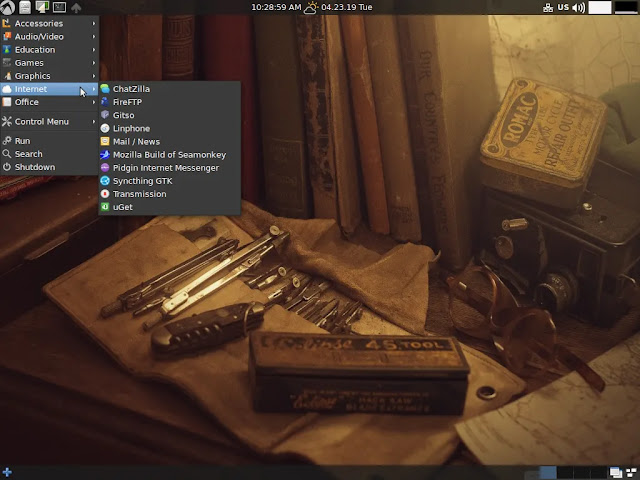
Task: Click the blue plus icon at bottom-left
Action: coord(7,472)
